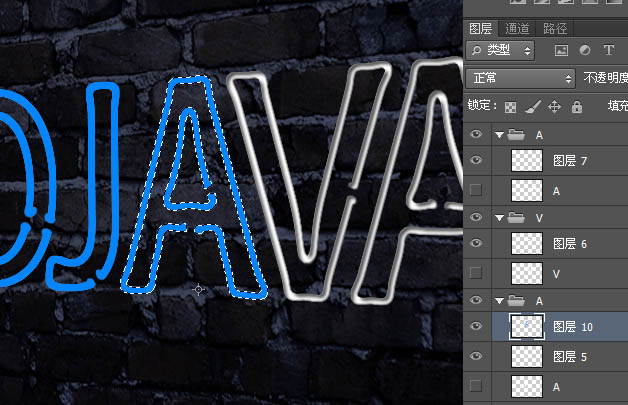
Task: Hide 图层 5 via its eye icon
Action: point(476,356)
